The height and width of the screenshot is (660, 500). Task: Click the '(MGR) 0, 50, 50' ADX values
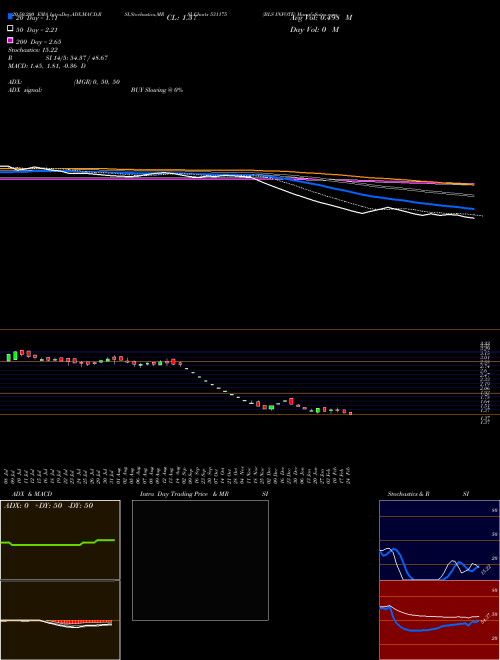(x=97, y=82)
